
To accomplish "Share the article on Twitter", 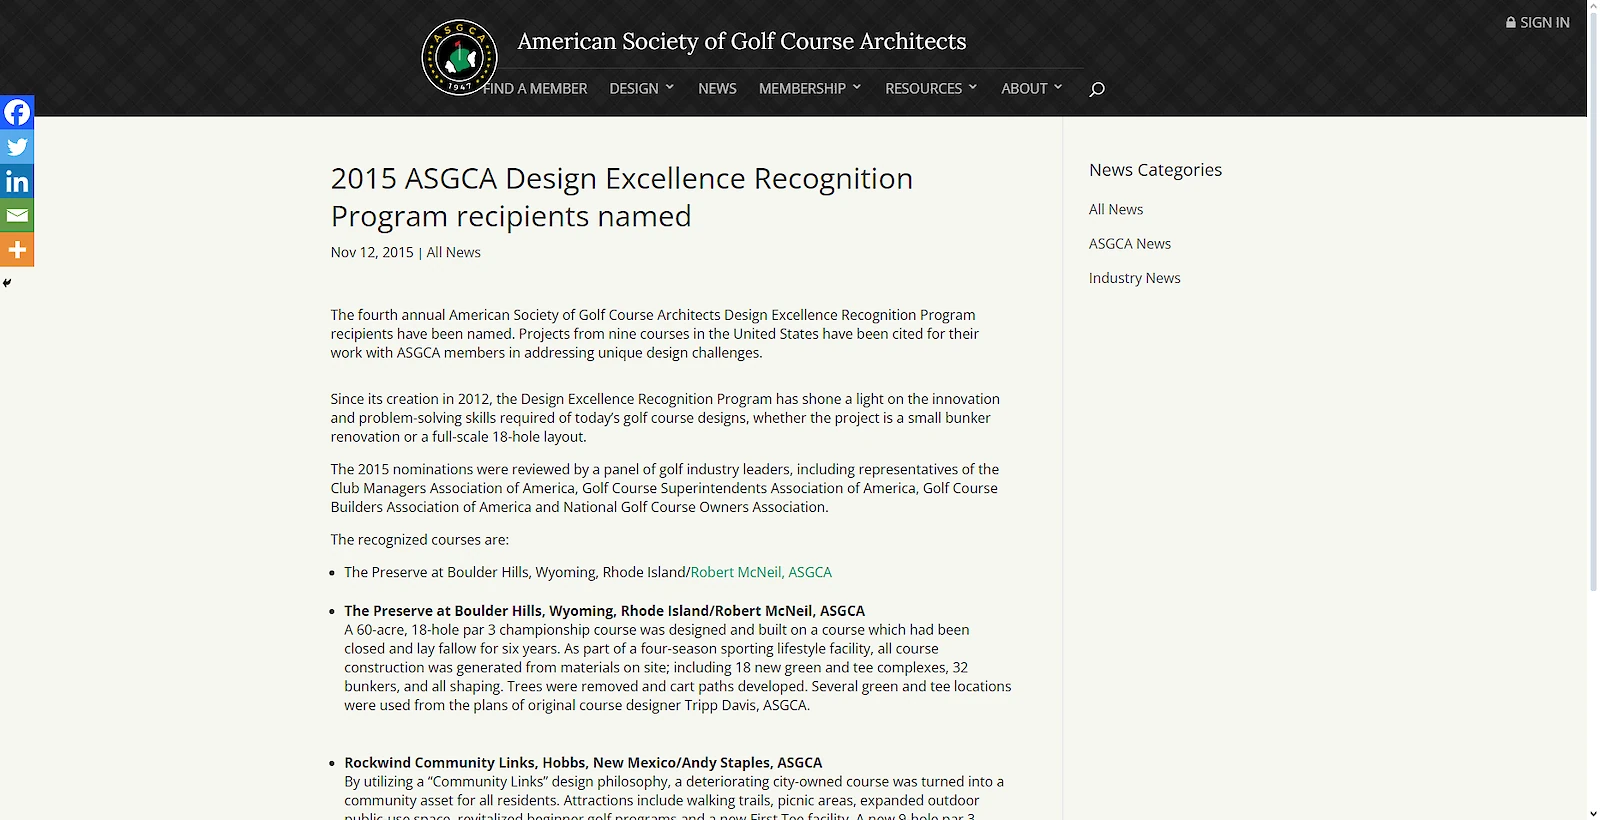I will (x=17, y=147).
